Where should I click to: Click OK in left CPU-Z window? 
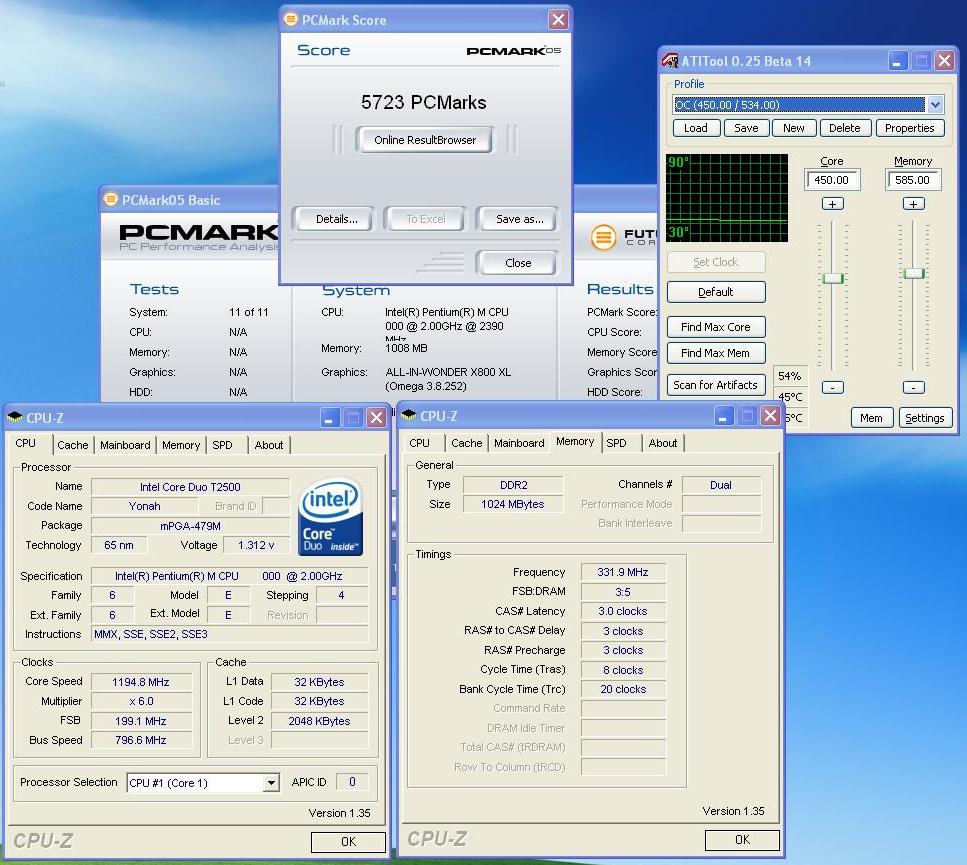tap(348, 842)
